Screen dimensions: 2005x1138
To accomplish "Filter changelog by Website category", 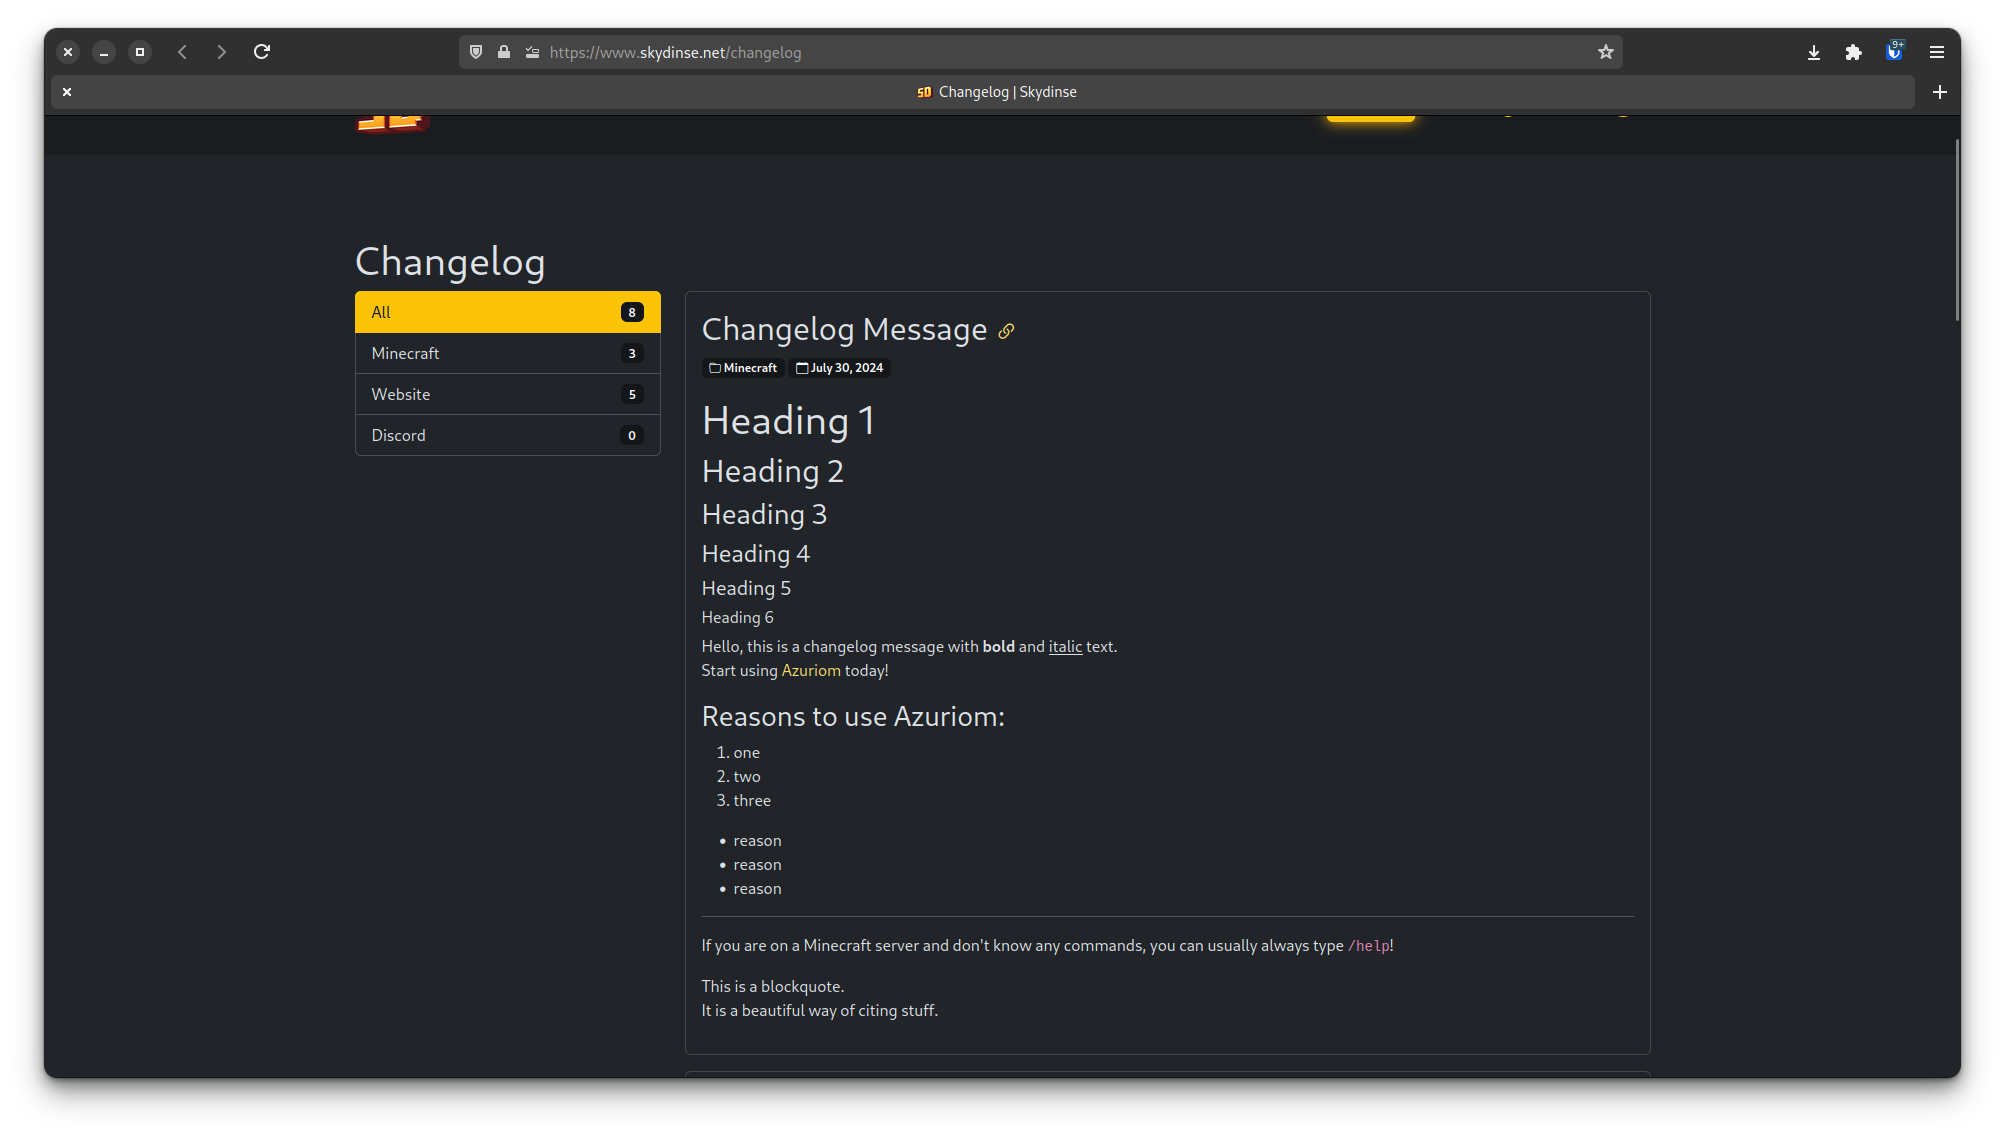I will tap(507, 394).
